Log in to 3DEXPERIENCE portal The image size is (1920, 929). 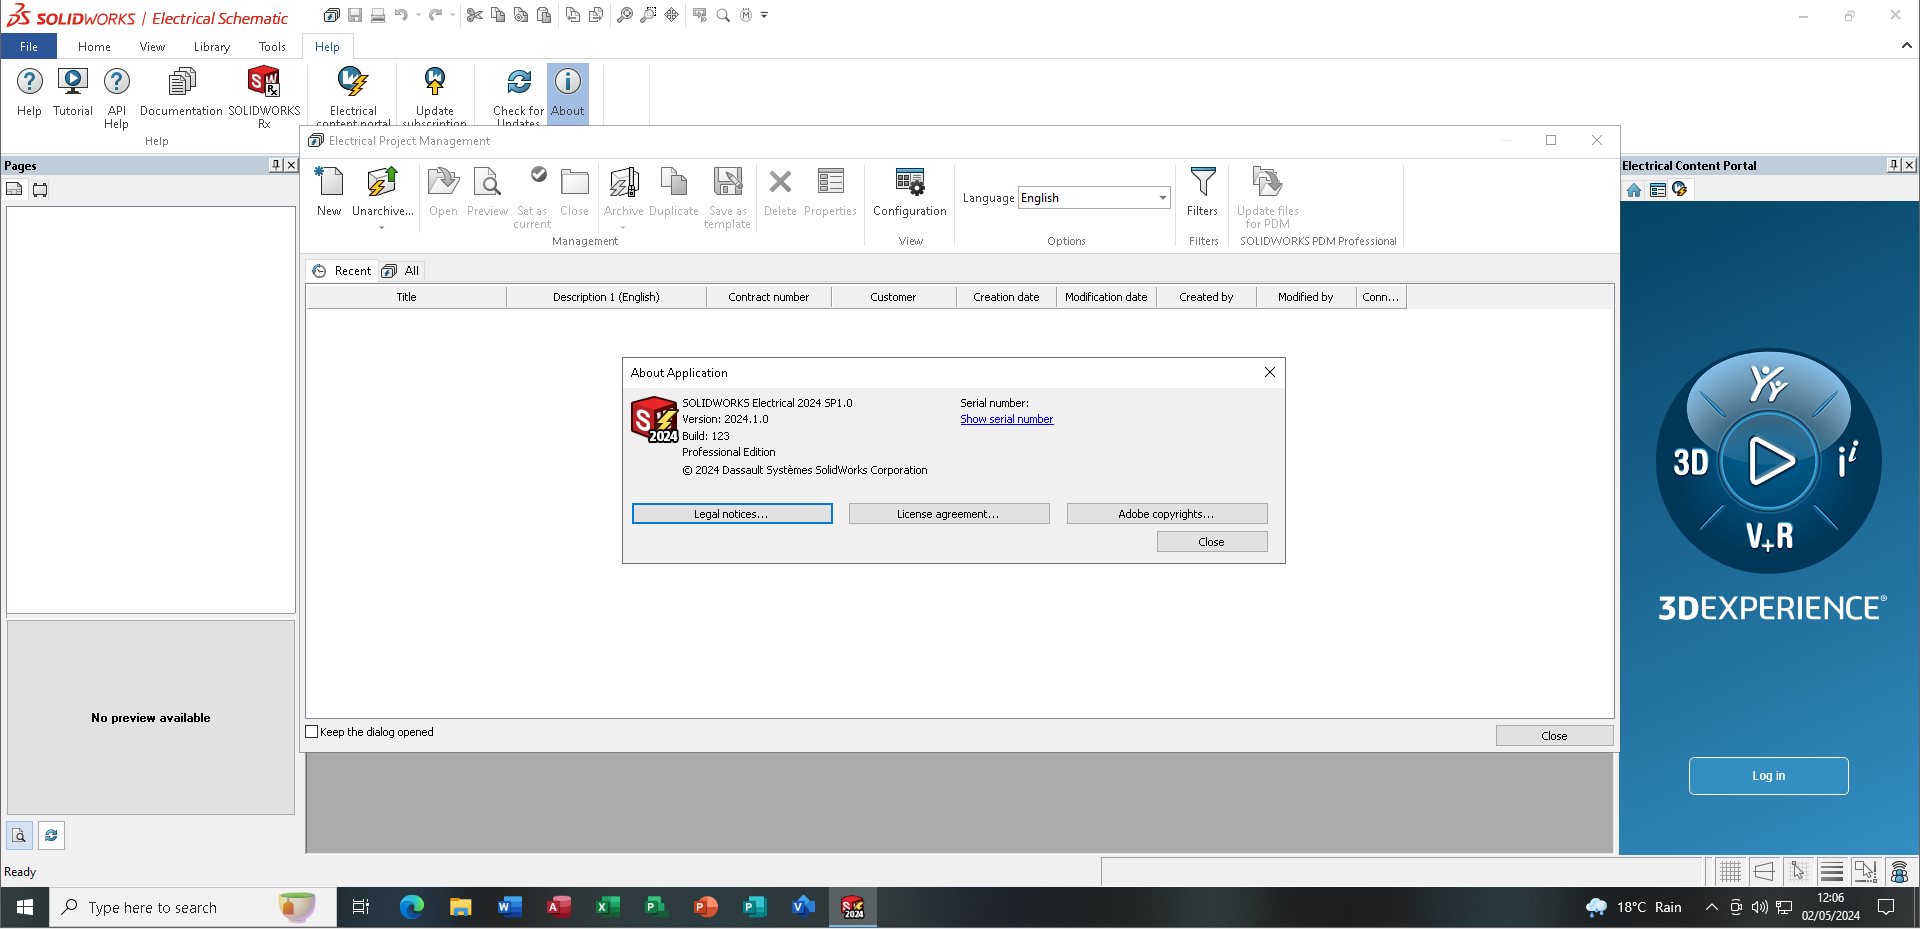[1768, 776]
